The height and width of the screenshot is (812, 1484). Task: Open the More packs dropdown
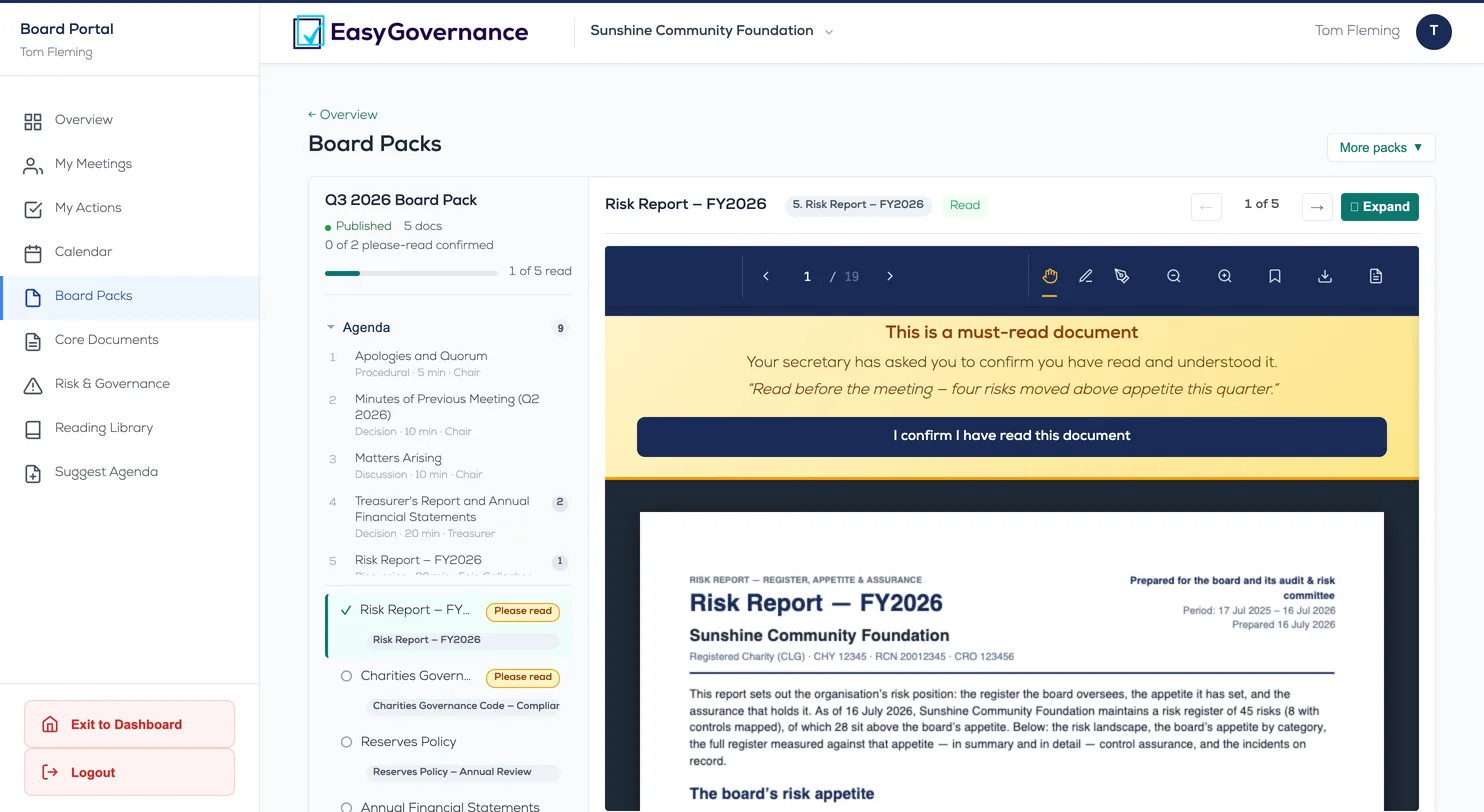1381,147
